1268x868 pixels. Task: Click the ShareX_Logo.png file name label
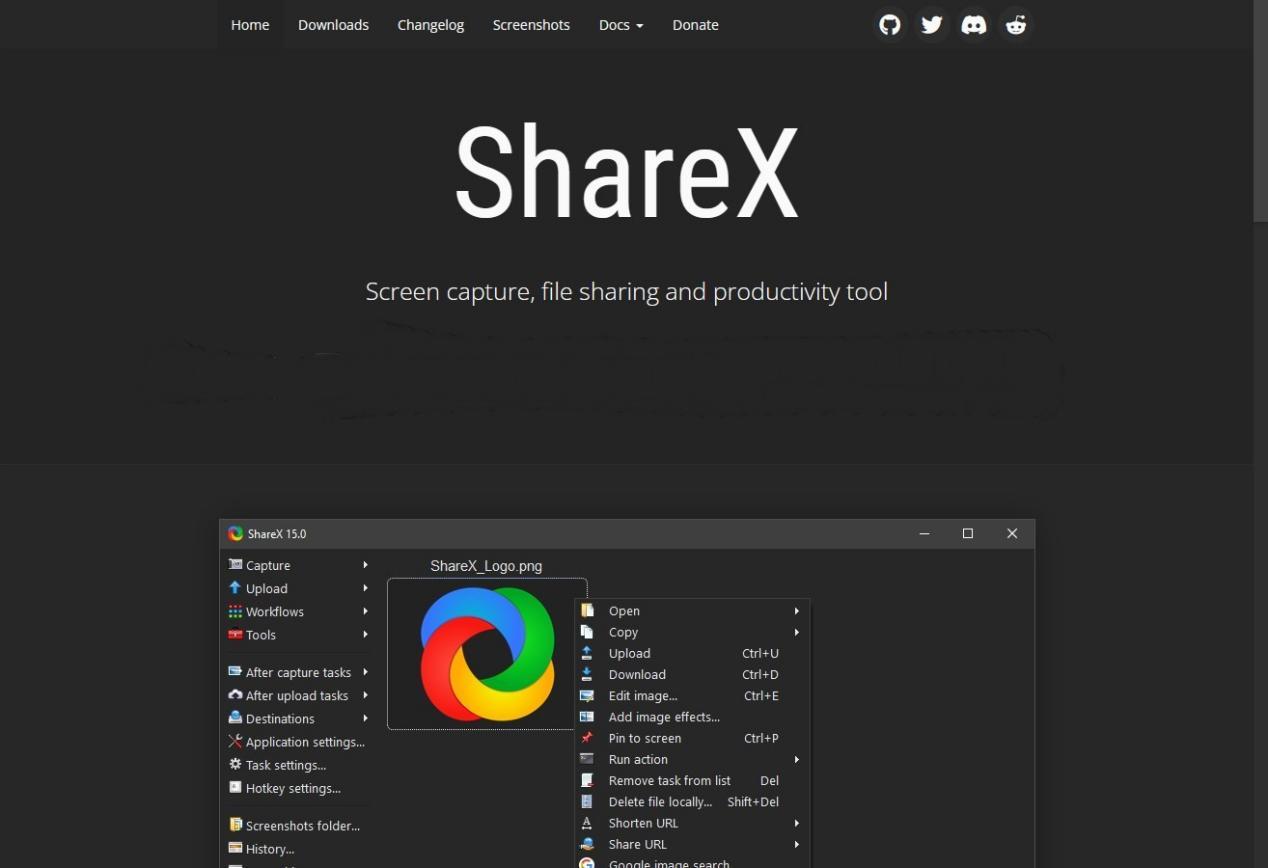[486, 566]
